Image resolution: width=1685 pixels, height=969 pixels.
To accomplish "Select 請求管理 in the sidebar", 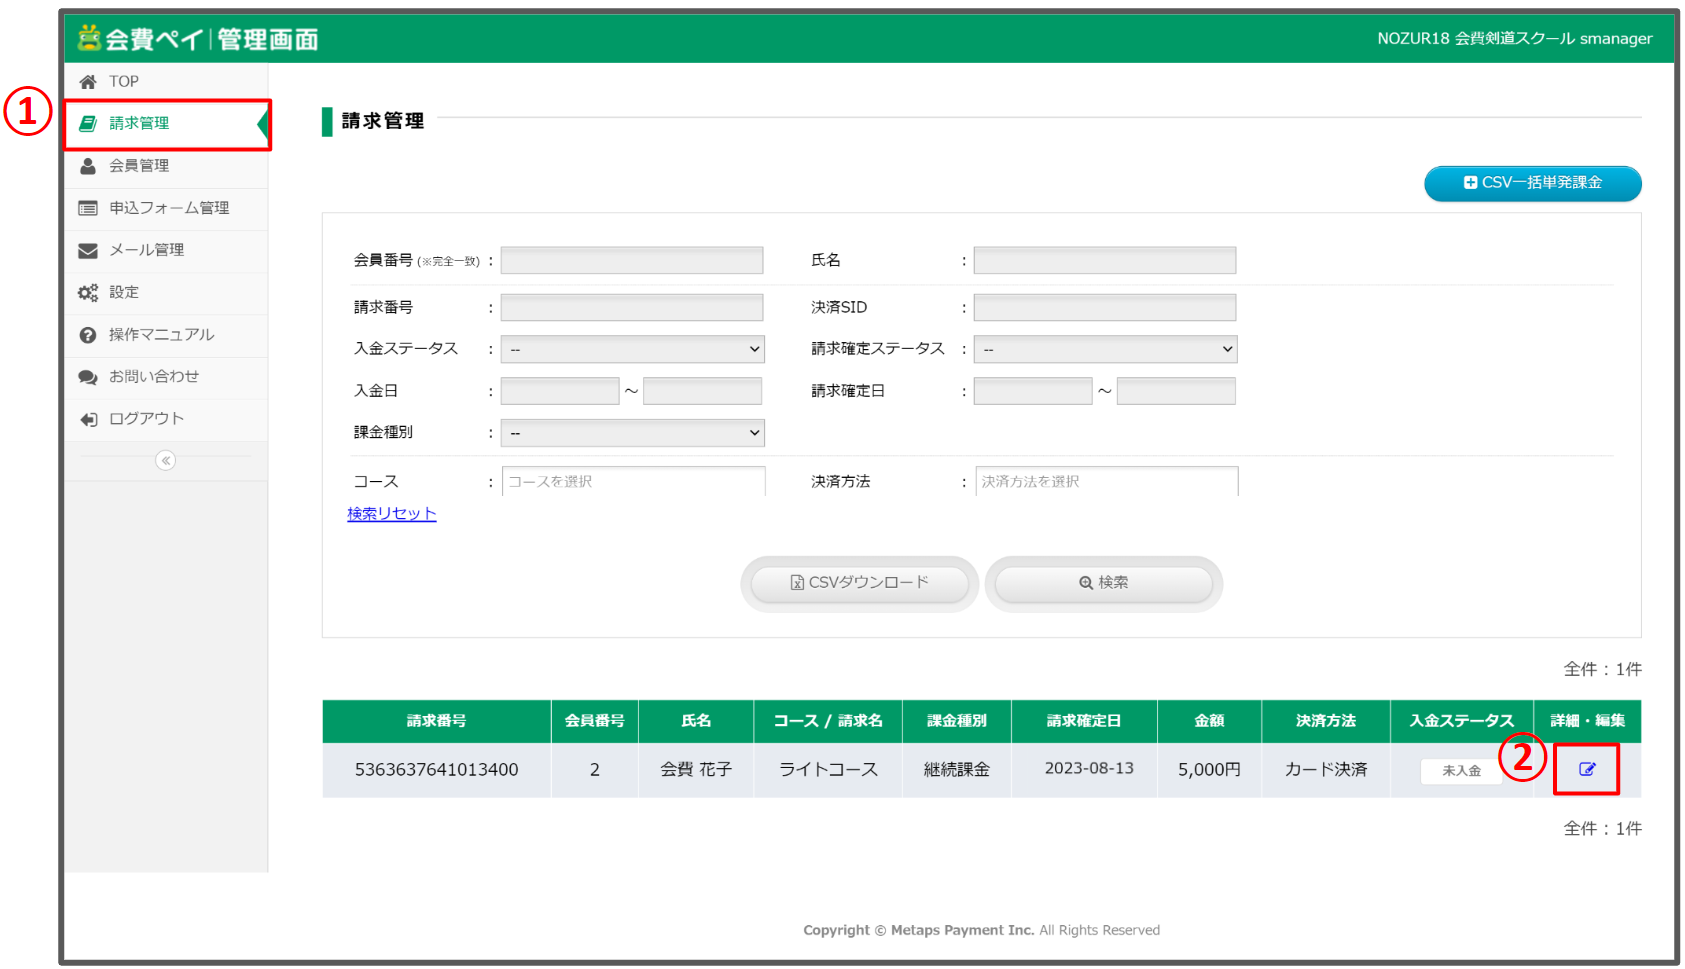I will tap(140, 123).
